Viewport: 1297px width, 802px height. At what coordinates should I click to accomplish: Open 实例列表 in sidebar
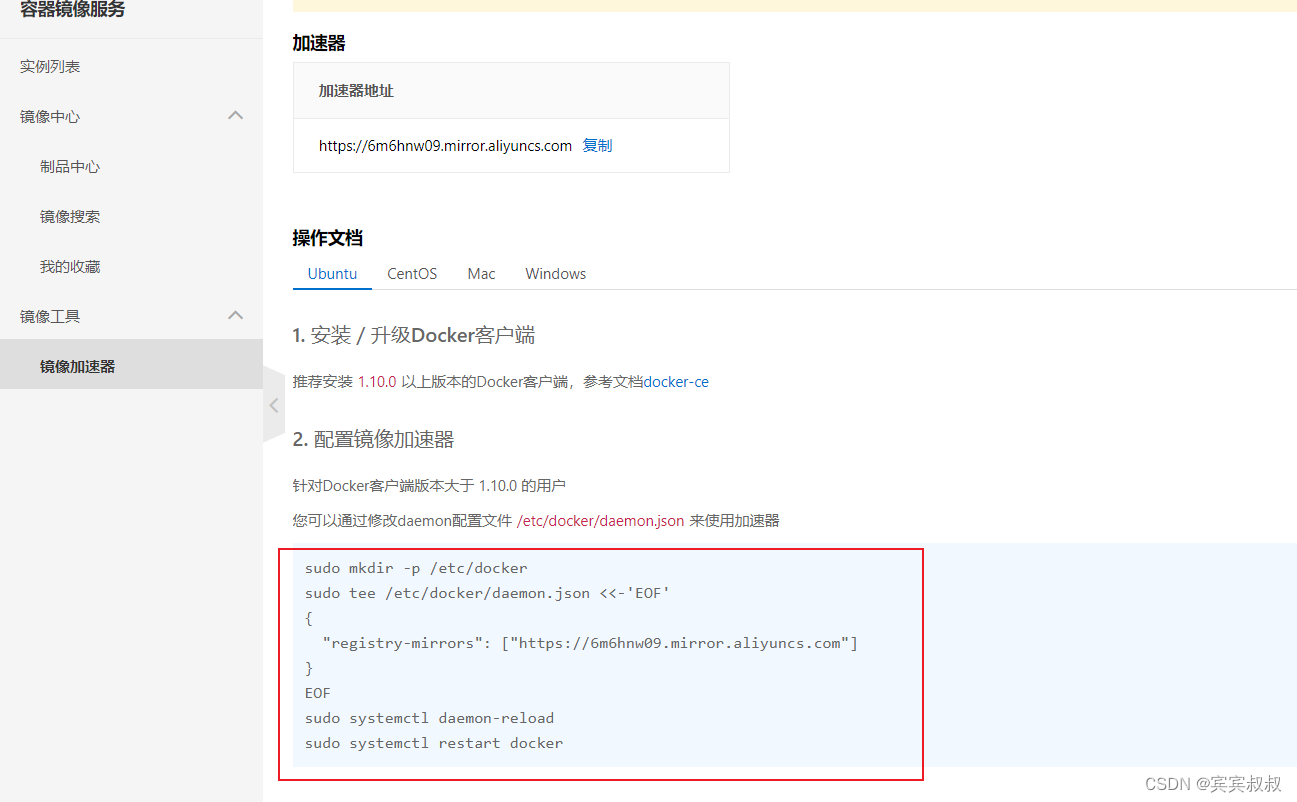pos(50,66)
